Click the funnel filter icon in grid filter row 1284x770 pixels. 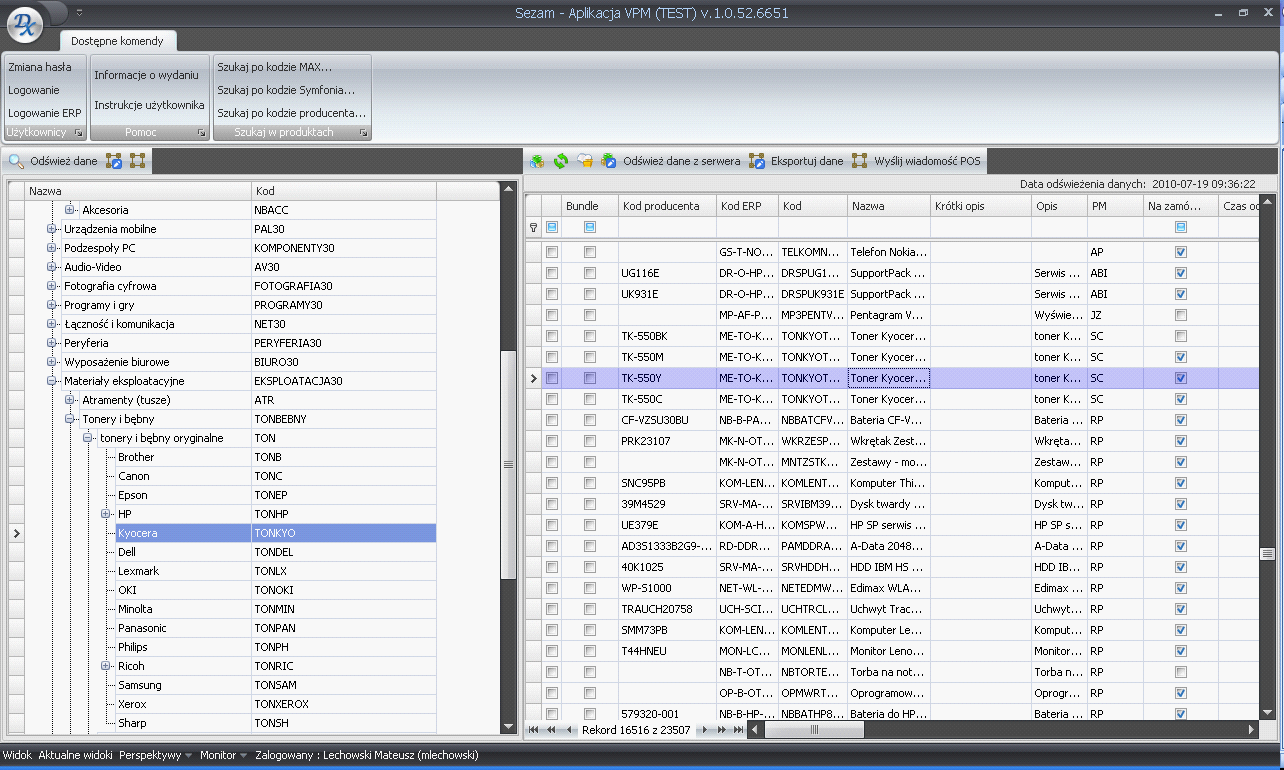coord(533,228)
